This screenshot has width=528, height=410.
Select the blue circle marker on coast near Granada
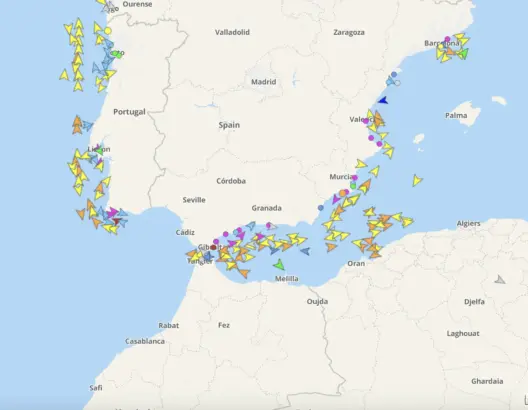(x=321, y=208)
